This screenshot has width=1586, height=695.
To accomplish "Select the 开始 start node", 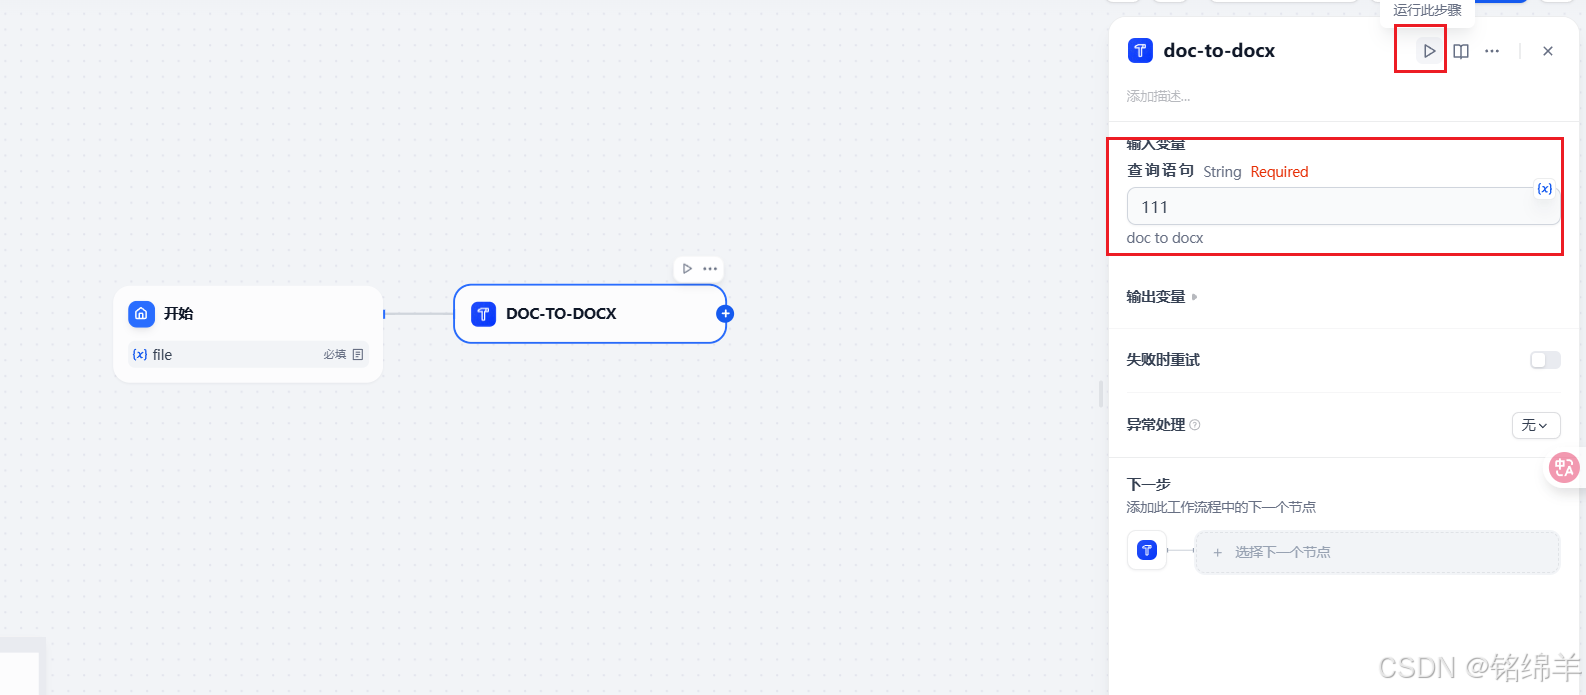I will coord(248,334).
